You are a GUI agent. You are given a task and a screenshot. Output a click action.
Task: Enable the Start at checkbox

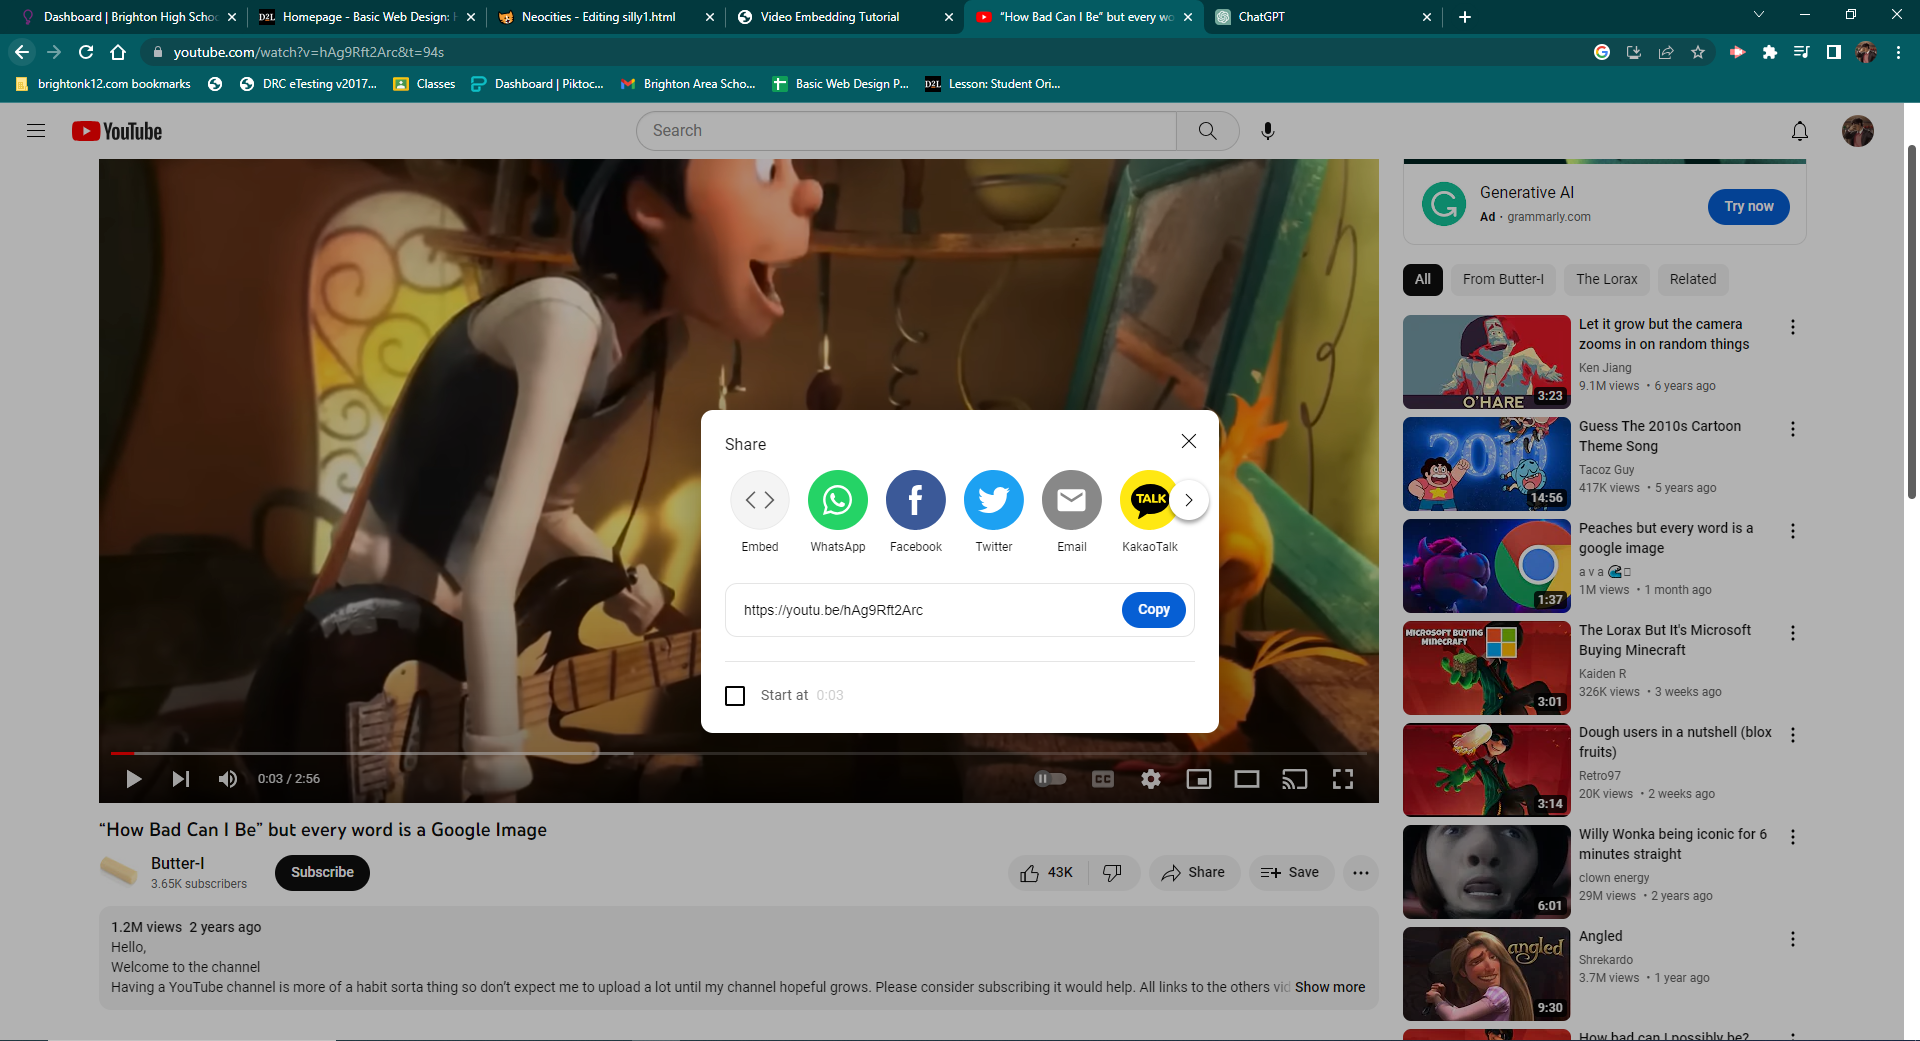click(x=735, y=696)
